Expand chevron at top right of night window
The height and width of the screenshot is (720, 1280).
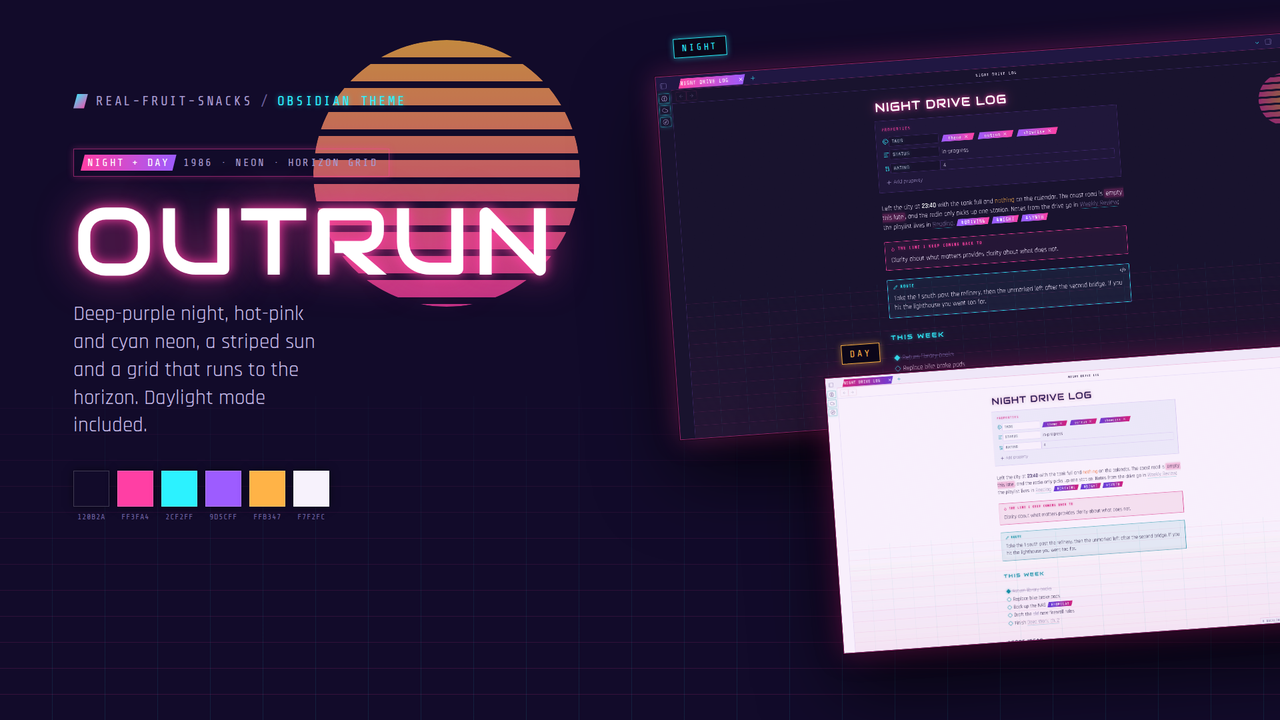1258,43
